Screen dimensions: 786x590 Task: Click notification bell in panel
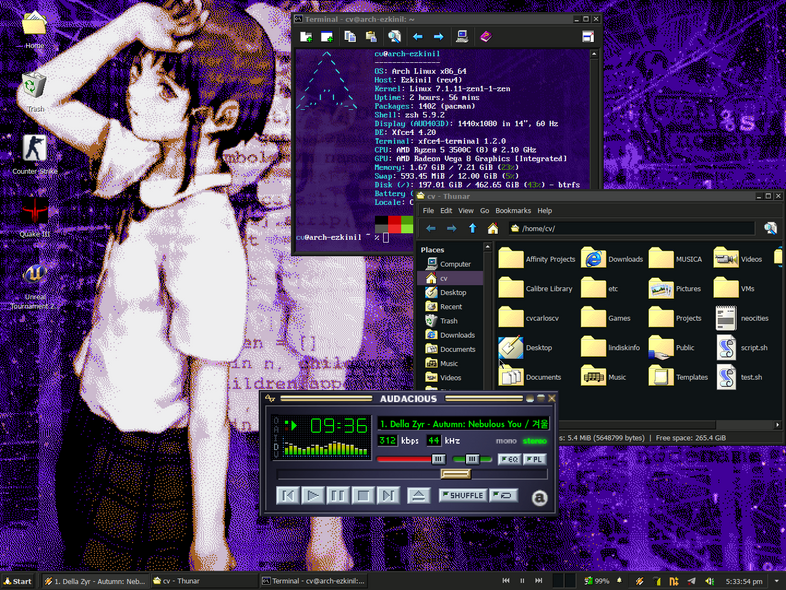pyautogui.click(x=619, y=580)
